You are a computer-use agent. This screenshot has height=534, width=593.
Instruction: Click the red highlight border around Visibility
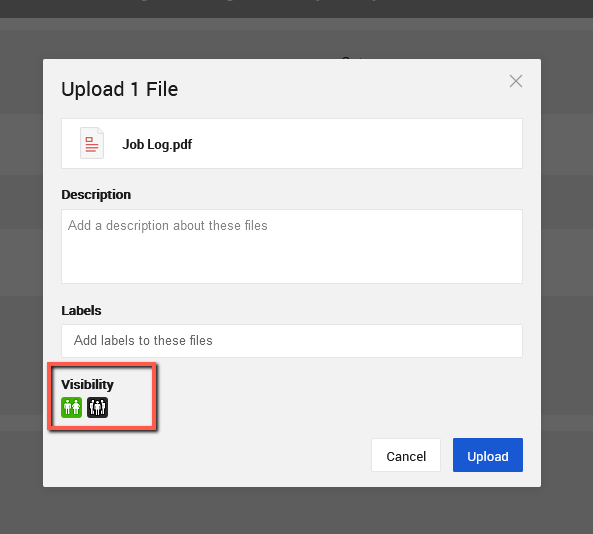102,364
